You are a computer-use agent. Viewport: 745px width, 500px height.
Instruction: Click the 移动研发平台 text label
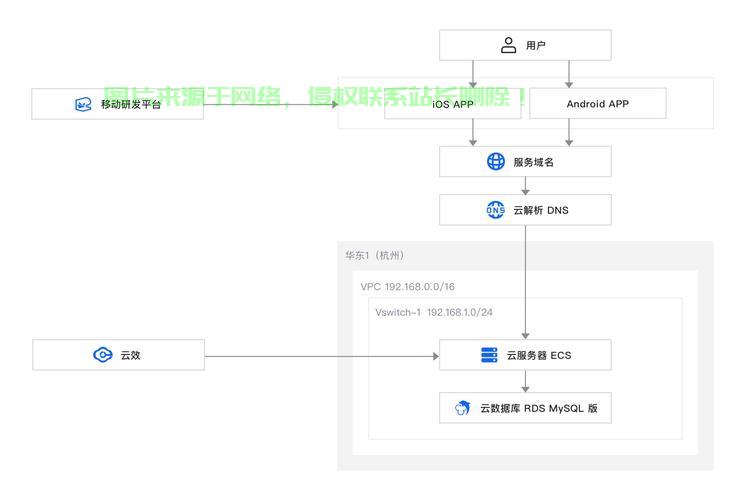(x=130, y=104)
